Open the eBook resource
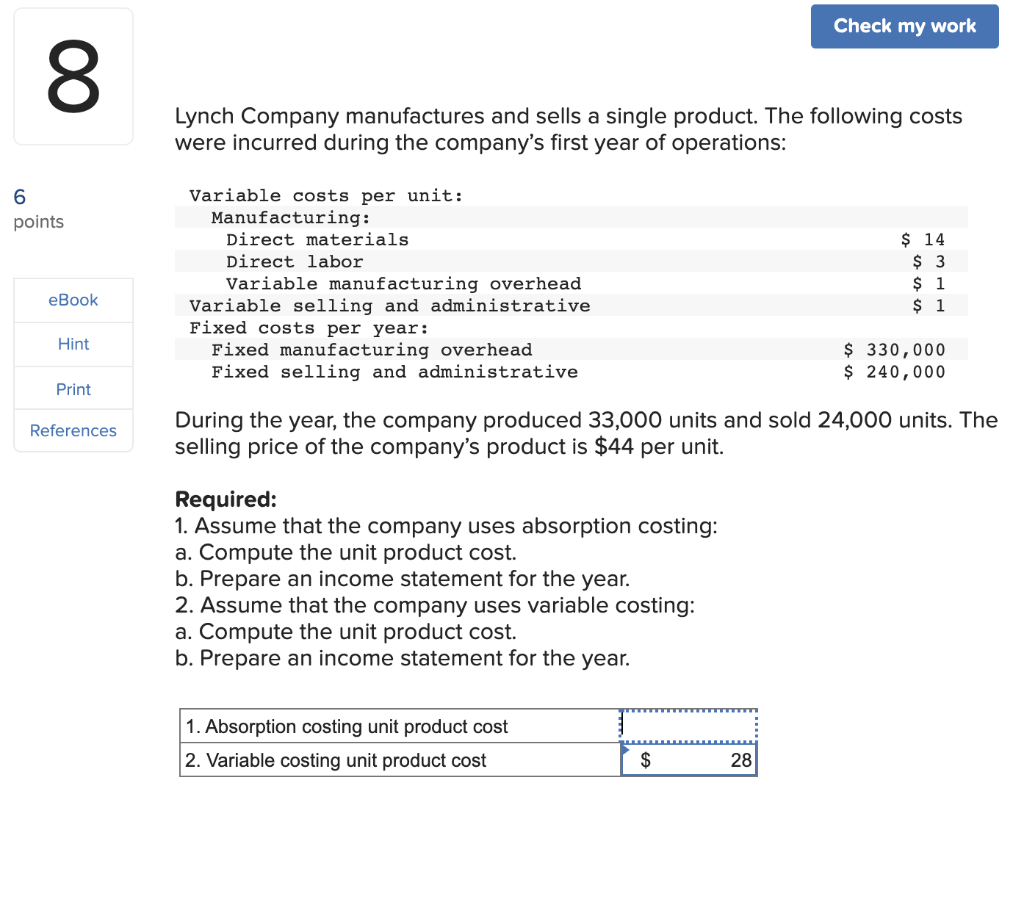The width and height of the screenshot is (1024, 924). click(73, 299)
